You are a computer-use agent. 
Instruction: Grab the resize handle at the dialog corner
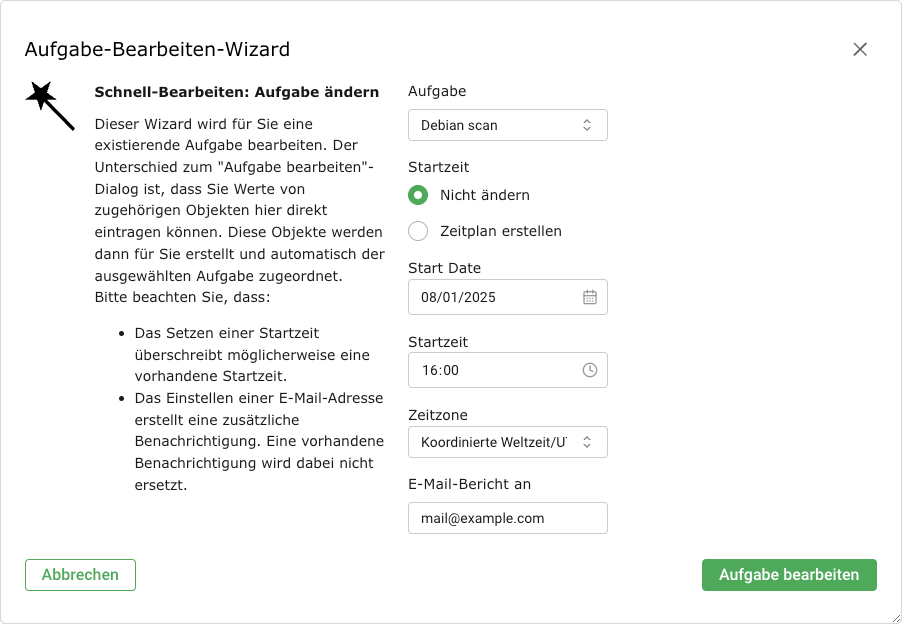point(893,615)
